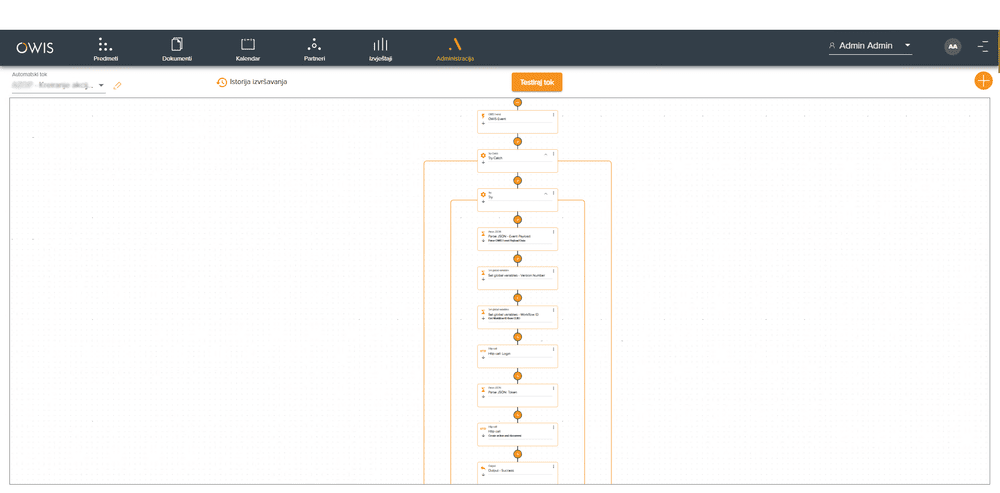Select Set global variables - Version Number title
1000x493 pixels.
tap(517, 275)
